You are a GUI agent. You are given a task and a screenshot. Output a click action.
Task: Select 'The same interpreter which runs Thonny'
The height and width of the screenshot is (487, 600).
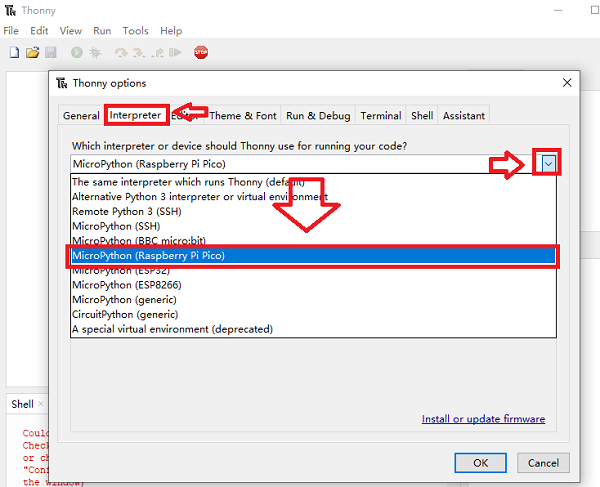pyautogui.click(x=313, y=182)
